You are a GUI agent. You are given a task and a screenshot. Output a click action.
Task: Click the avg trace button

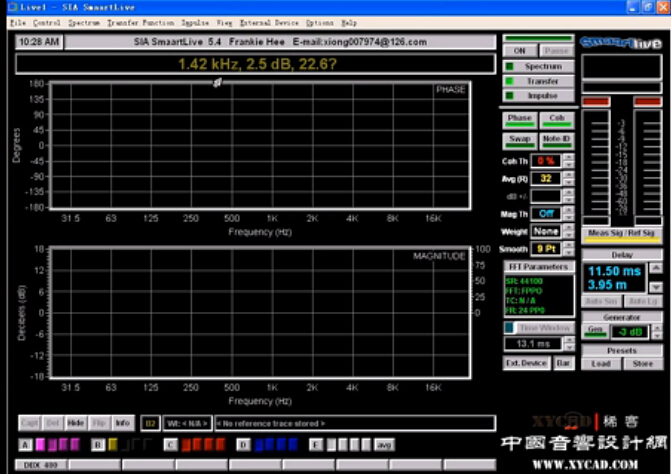pos(384,445)
